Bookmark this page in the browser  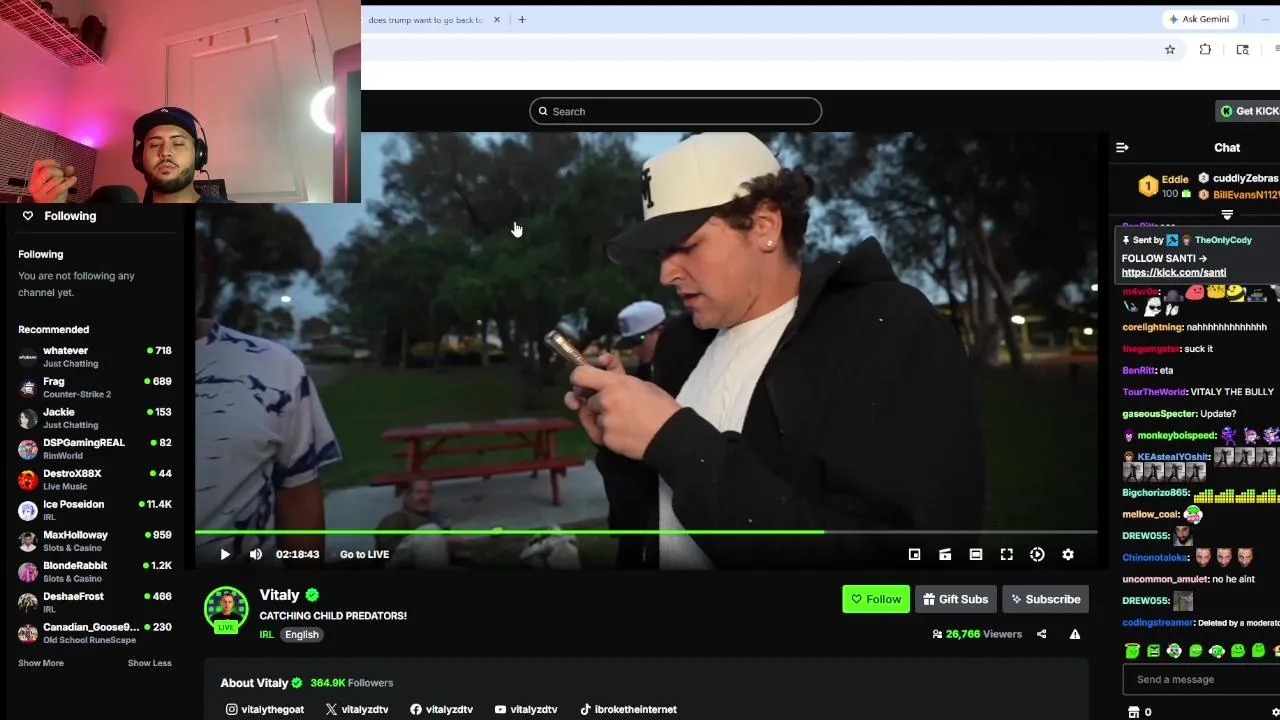click(x=1170, y=49)
